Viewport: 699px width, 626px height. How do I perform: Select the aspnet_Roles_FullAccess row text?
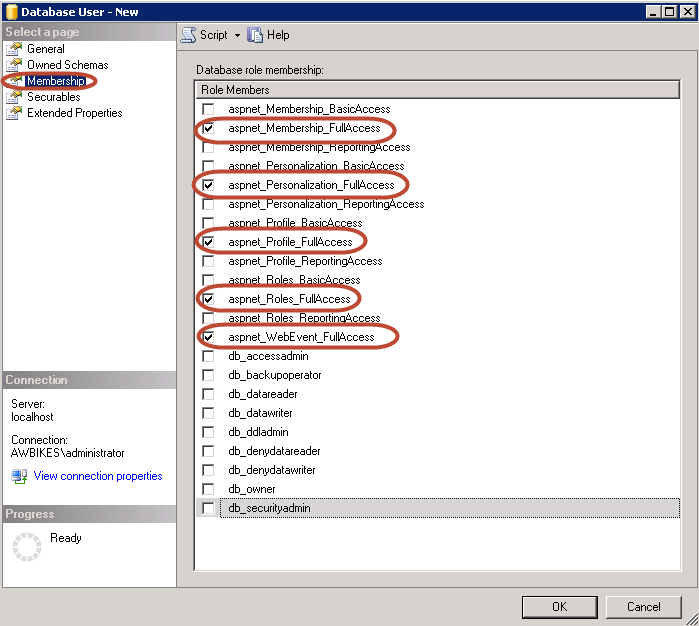289,299
